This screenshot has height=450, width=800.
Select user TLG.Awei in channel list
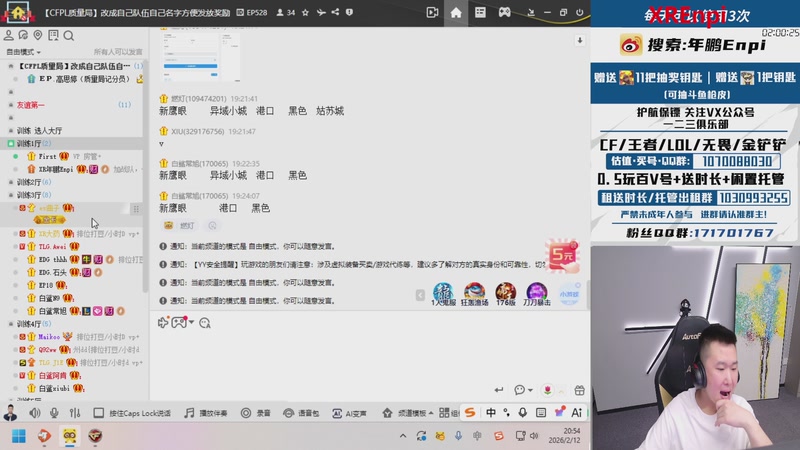pos(53,246)
